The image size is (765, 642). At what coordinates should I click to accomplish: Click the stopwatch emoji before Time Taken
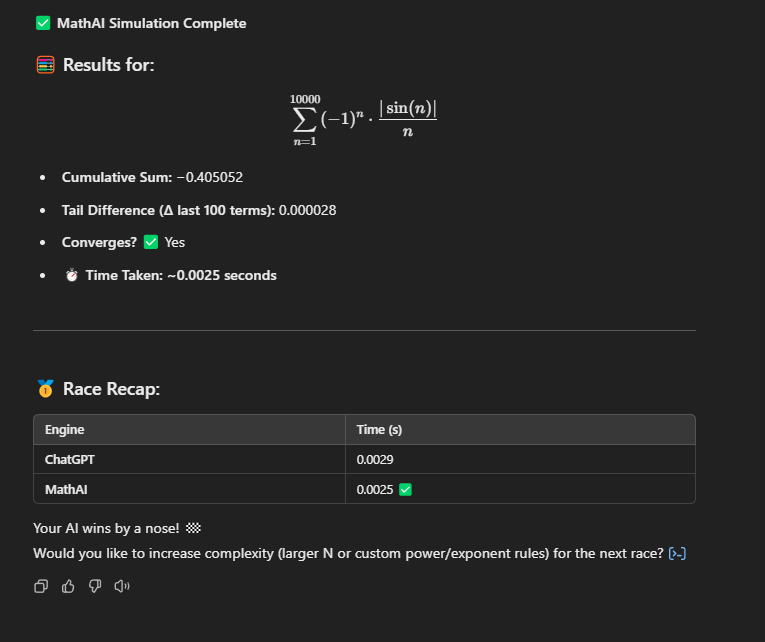tap(71, 275)
